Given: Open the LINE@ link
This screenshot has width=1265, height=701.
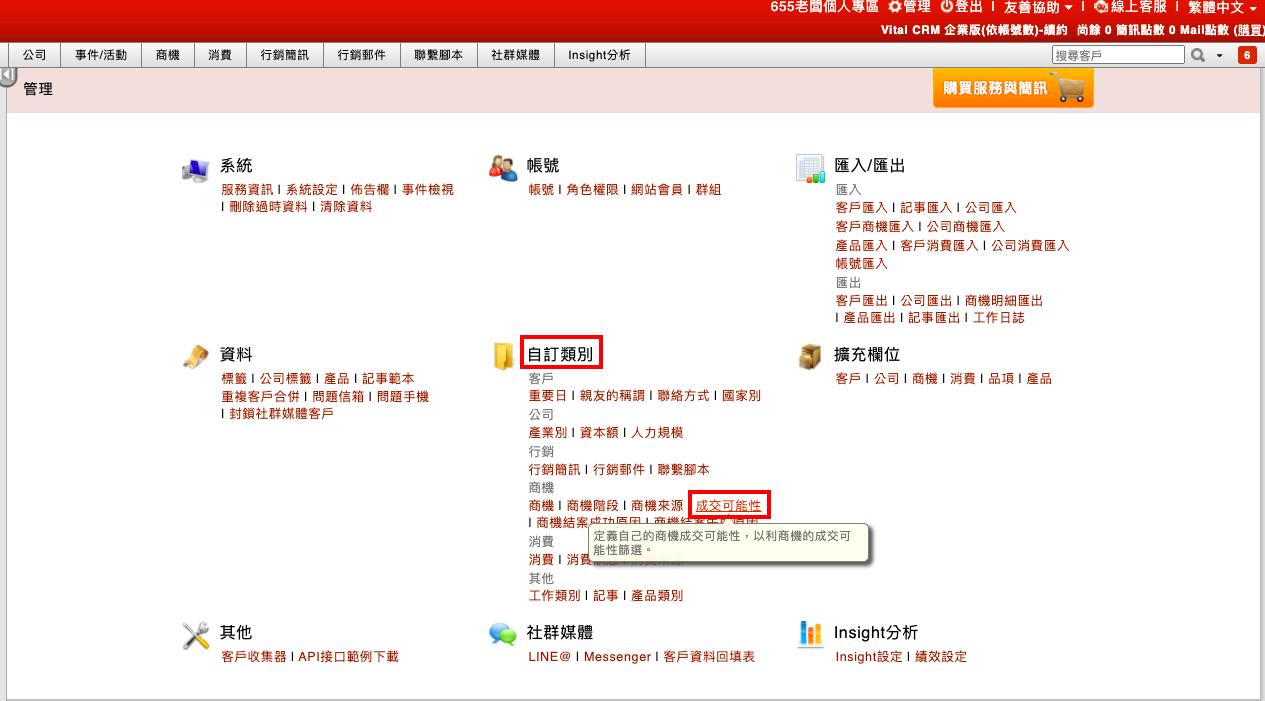Looking at the screenshot, I should pos(550,656).
